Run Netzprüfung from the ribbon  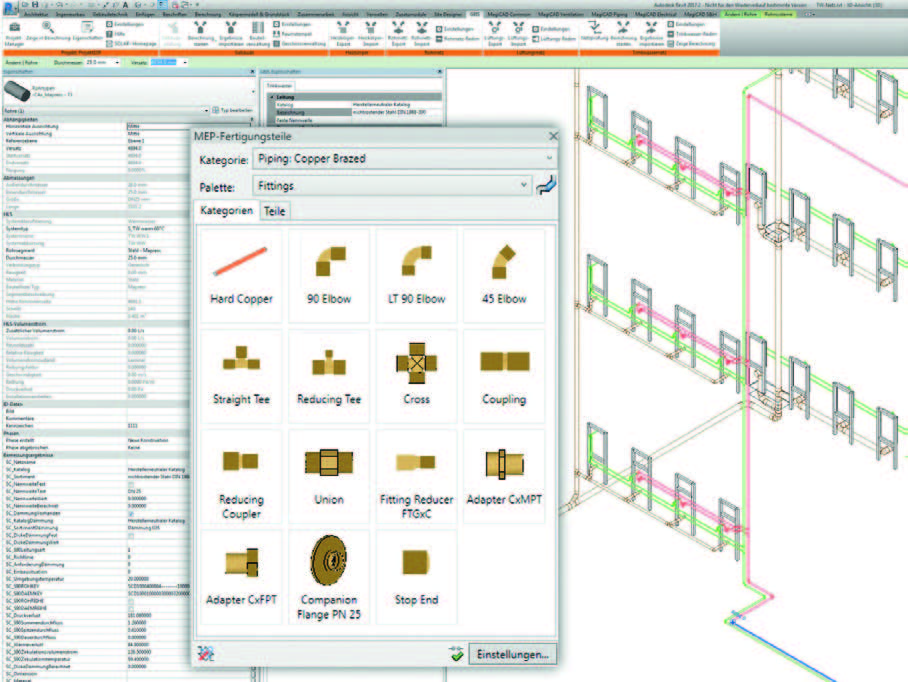pyautogui.click(x=594, y=32)
